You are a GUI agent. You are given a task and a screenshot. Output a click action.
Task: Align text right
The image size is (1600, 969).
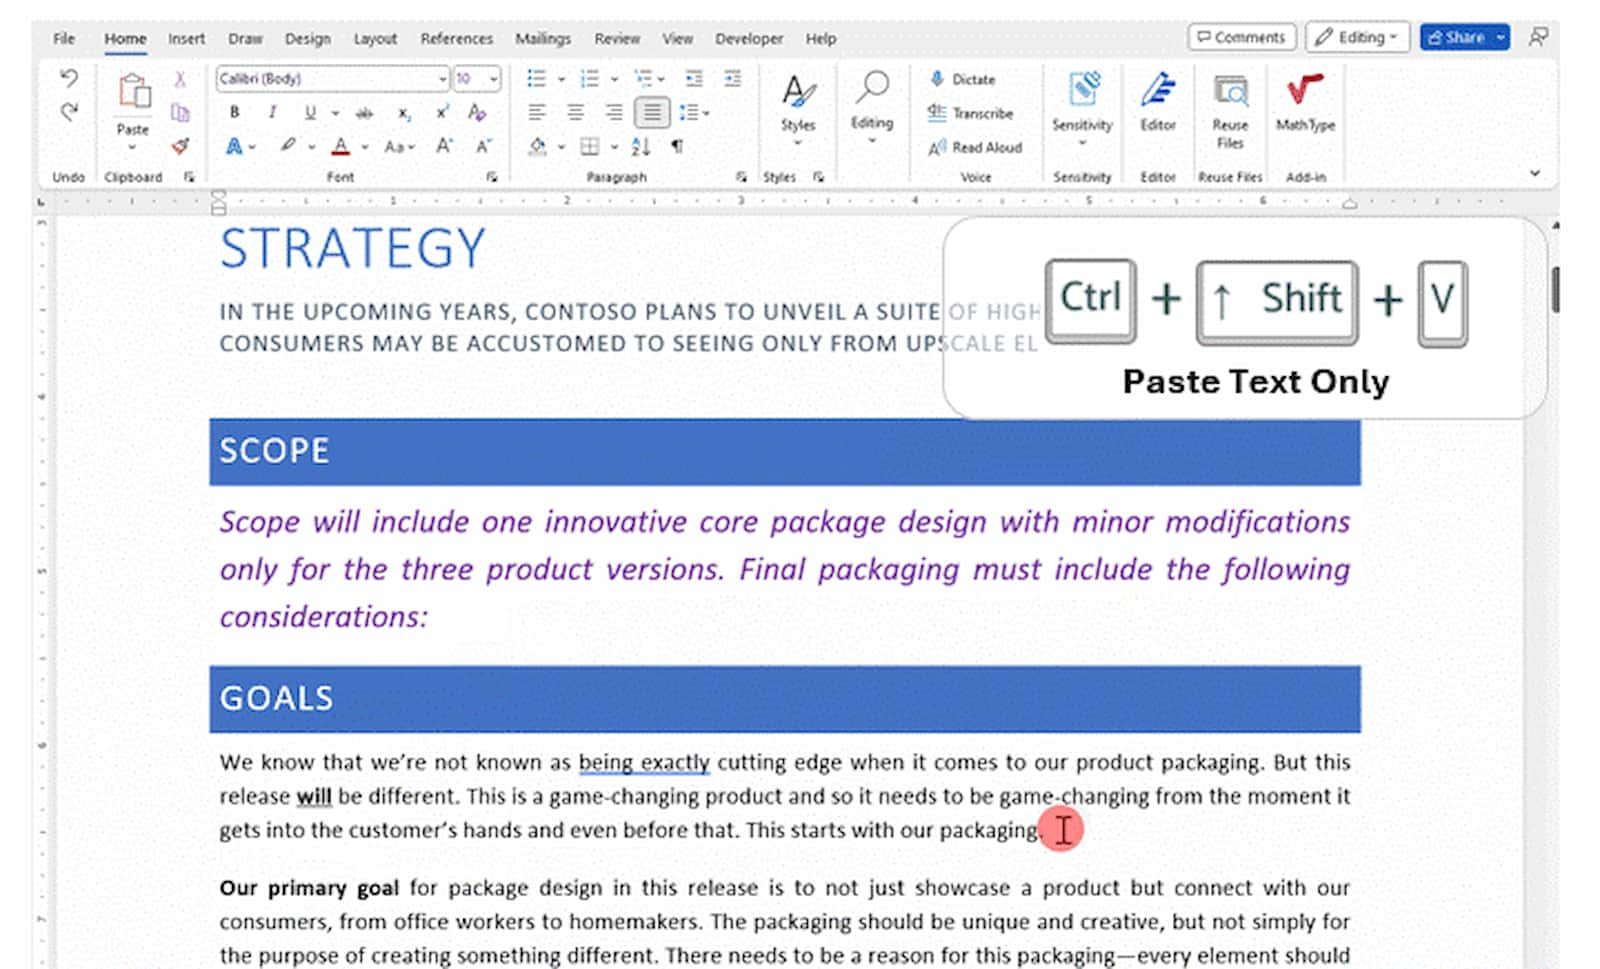[x=613, y=113]
